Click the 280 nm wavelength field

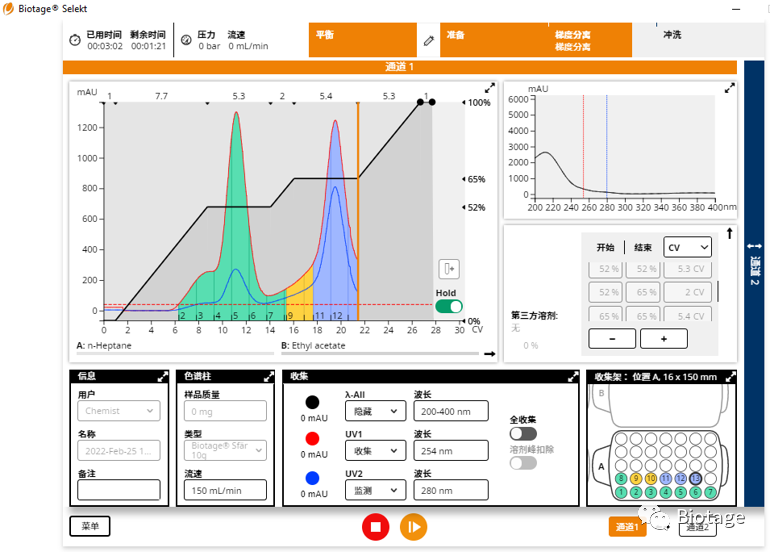pos(451,490)
